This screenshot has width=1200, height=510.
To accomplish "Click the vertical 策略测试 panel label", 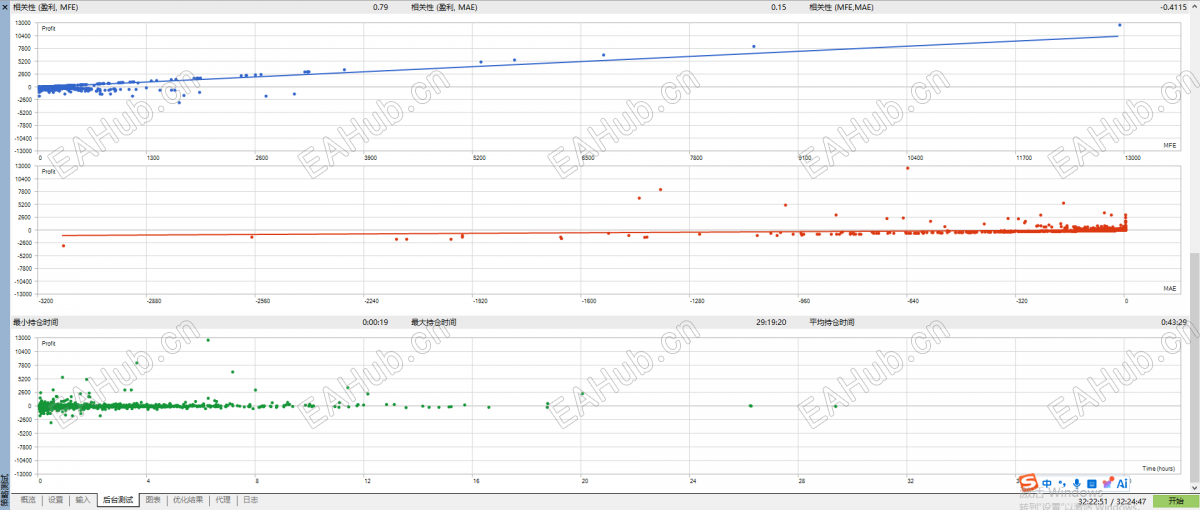I will tap(5, 488).
